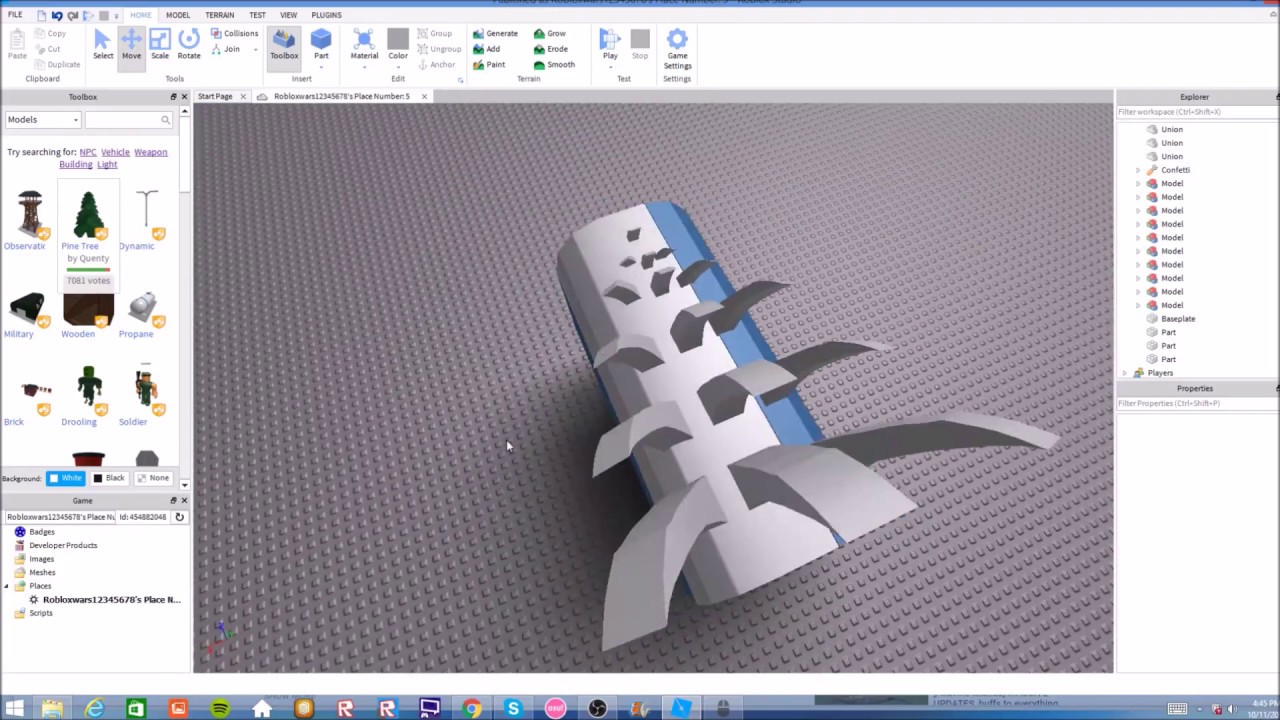Switch to the TERRAIN ribbon tab
Image resolution: width=1280 pixels, height=720 pixels.
(219, 15)
